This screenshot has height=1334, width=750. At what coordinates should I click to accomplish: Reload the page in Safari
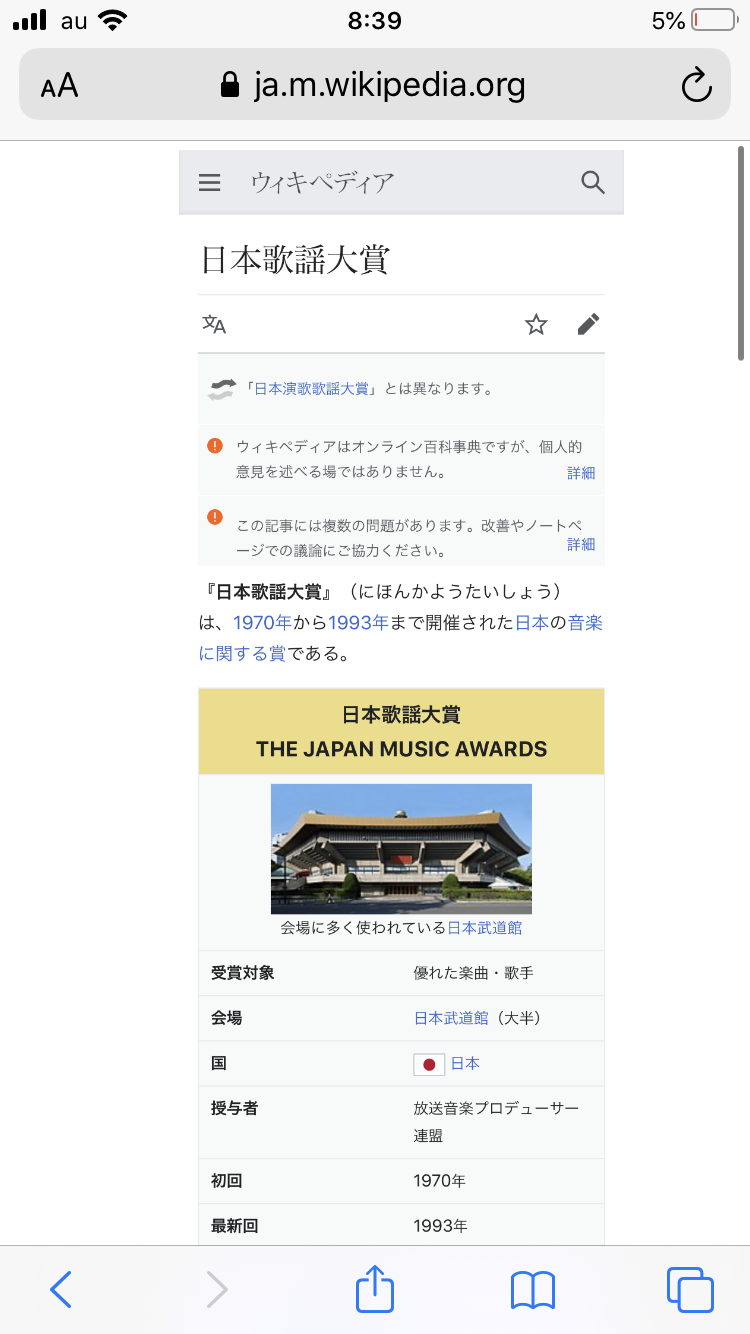pos(696,85)
